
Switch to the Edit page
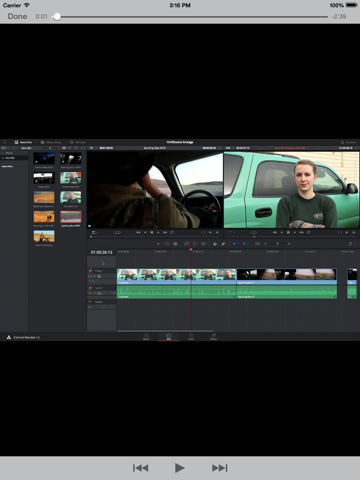coord(169,337)
